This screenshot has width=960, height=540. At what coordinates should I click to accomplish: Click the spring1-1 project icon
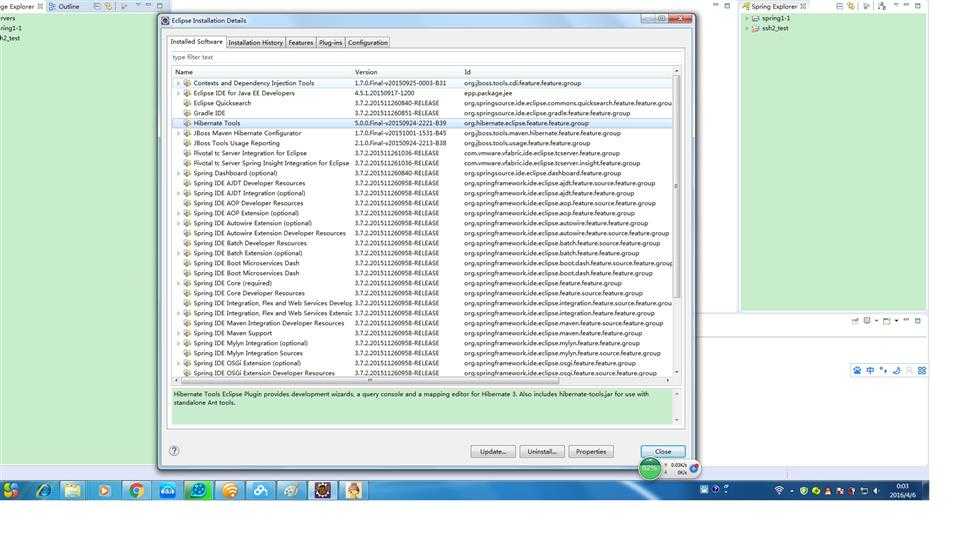click(756, 18)
